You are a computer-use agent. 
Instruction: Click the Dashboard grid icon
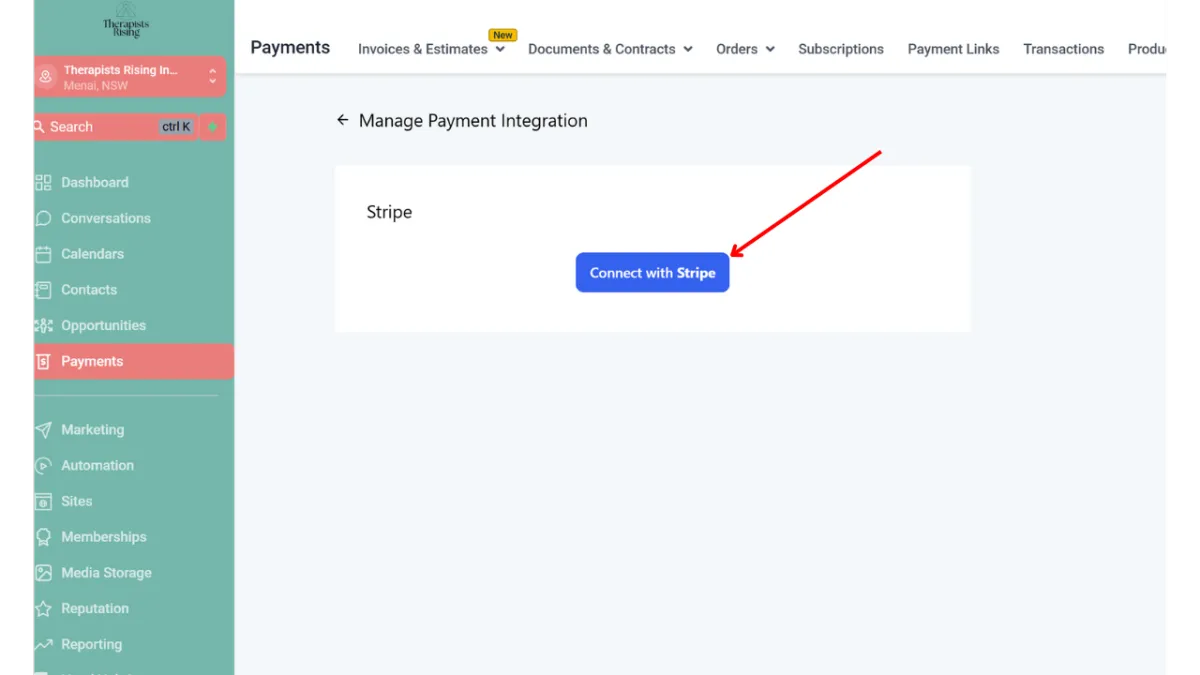43,182
